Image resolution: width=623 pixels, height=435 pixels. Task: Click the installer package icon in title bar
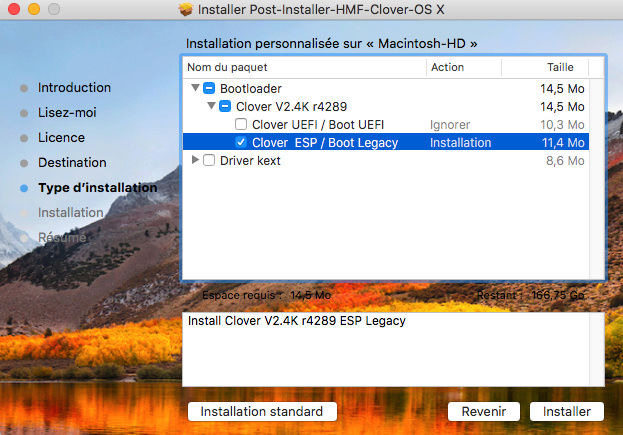click(185, 9)
